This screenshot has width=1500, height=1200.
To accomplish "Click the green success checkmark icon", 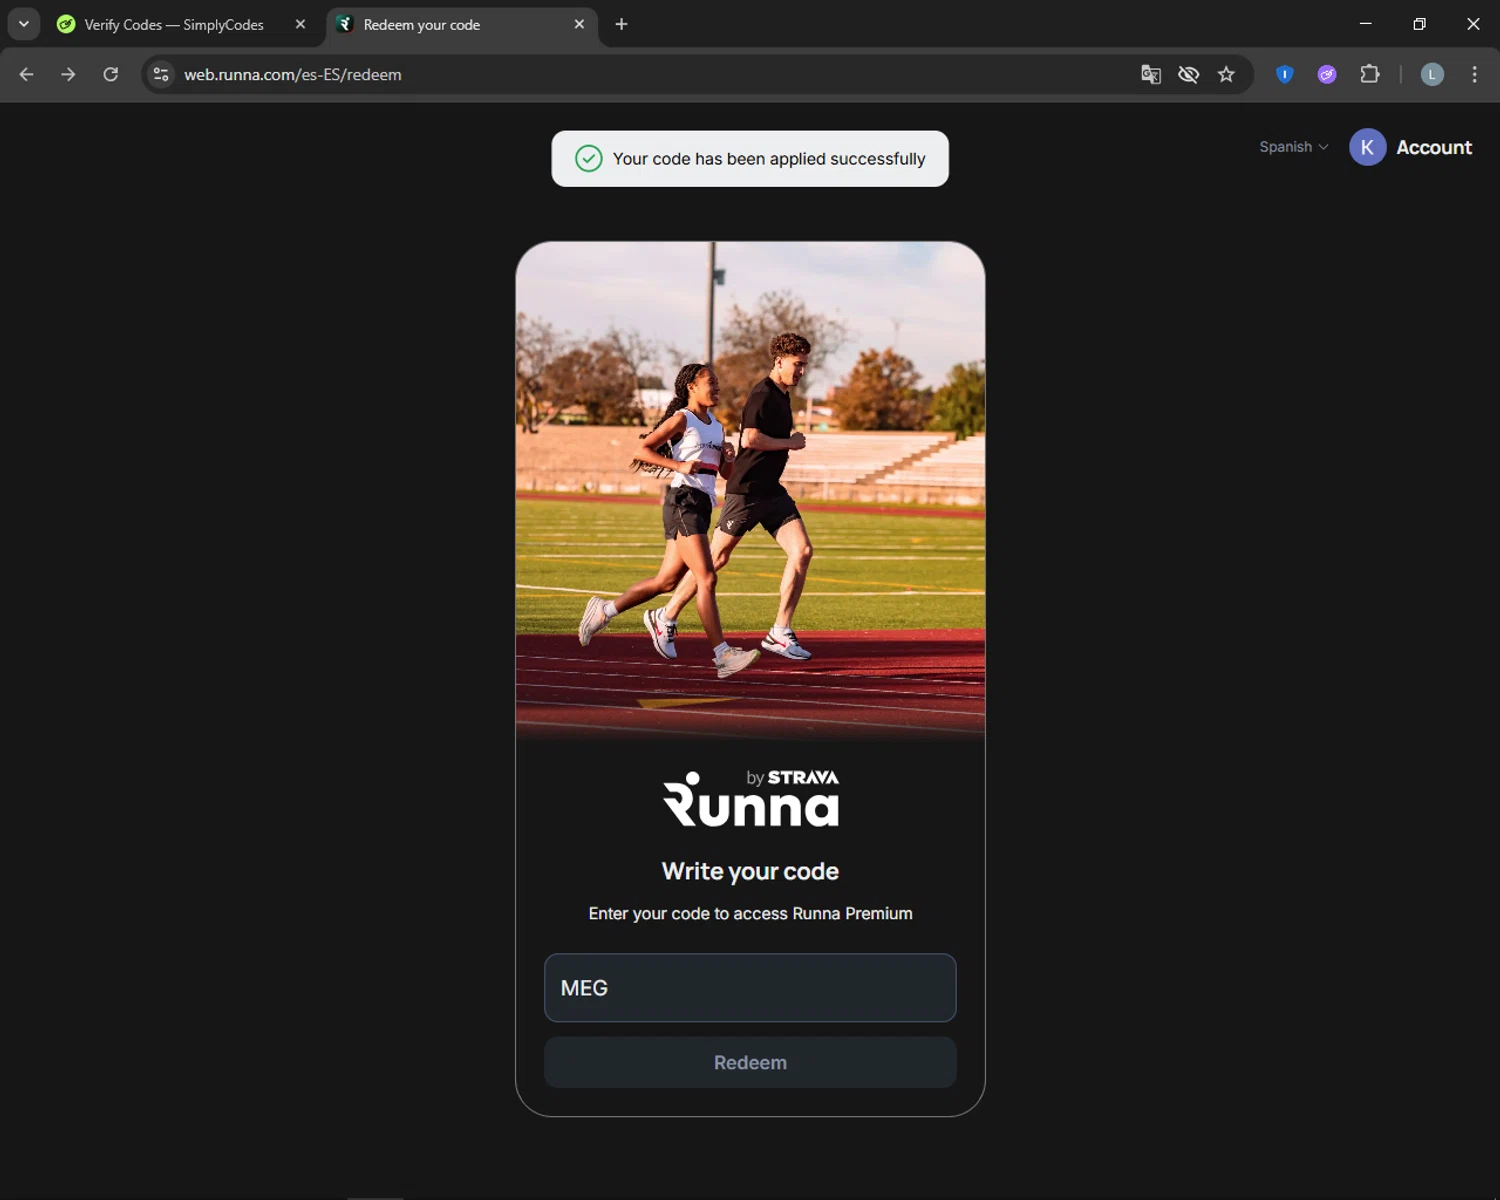I will pyautogui.click(x=589, y=158).
